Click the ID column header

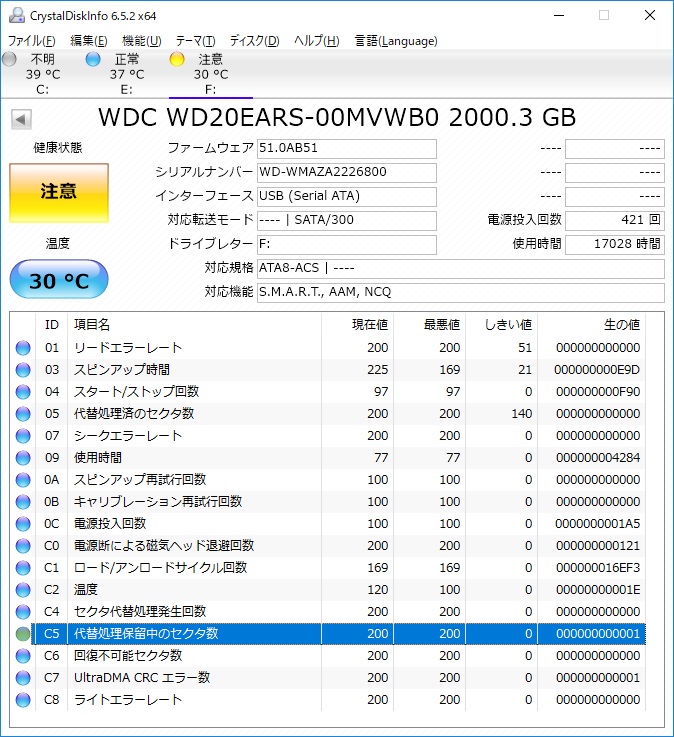pyautogui.click(x=52, y=325)
